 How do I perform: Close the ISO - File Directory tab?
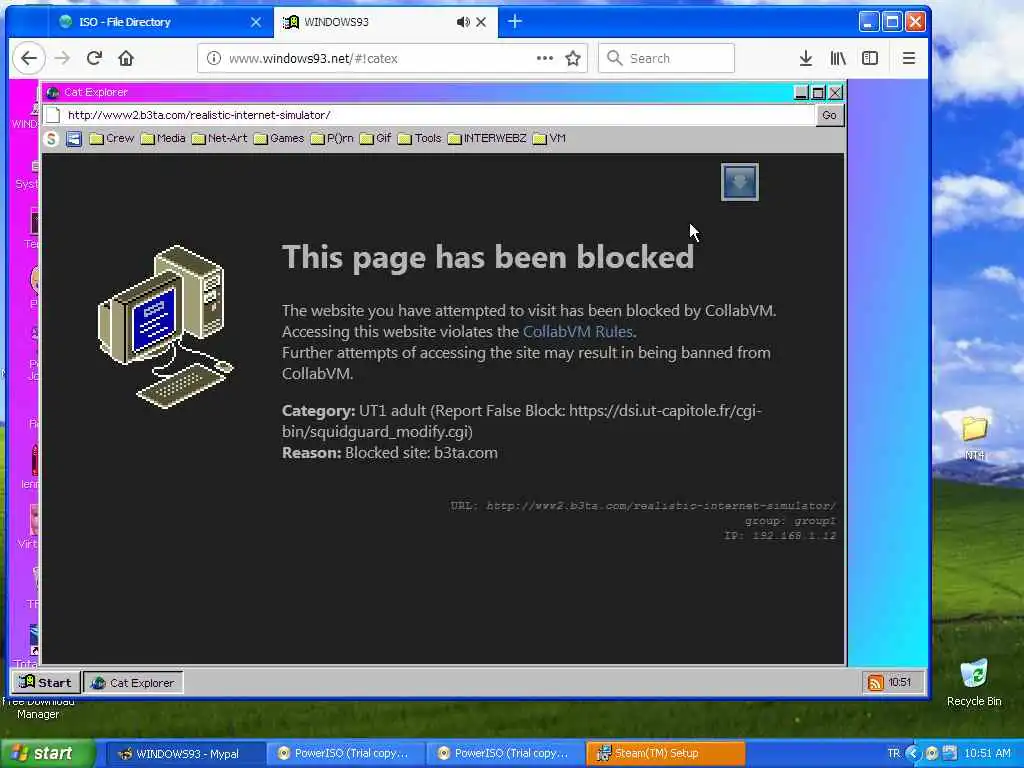(256, 22)
